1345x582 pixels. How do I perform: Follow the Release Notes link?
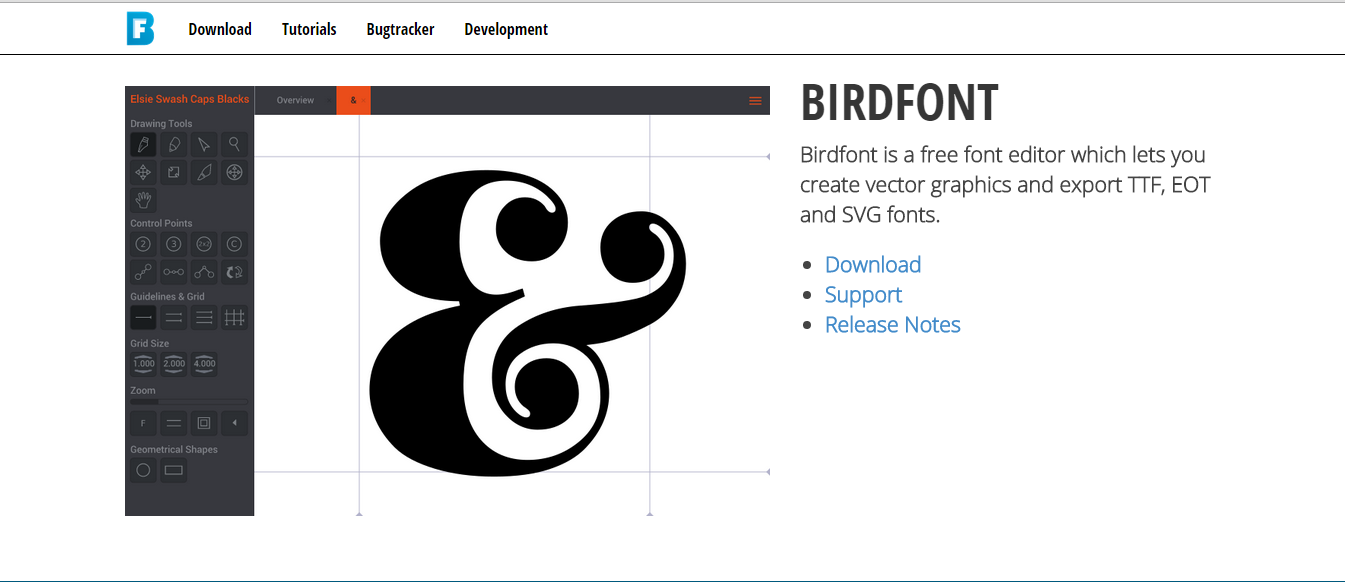coord(892,324)
